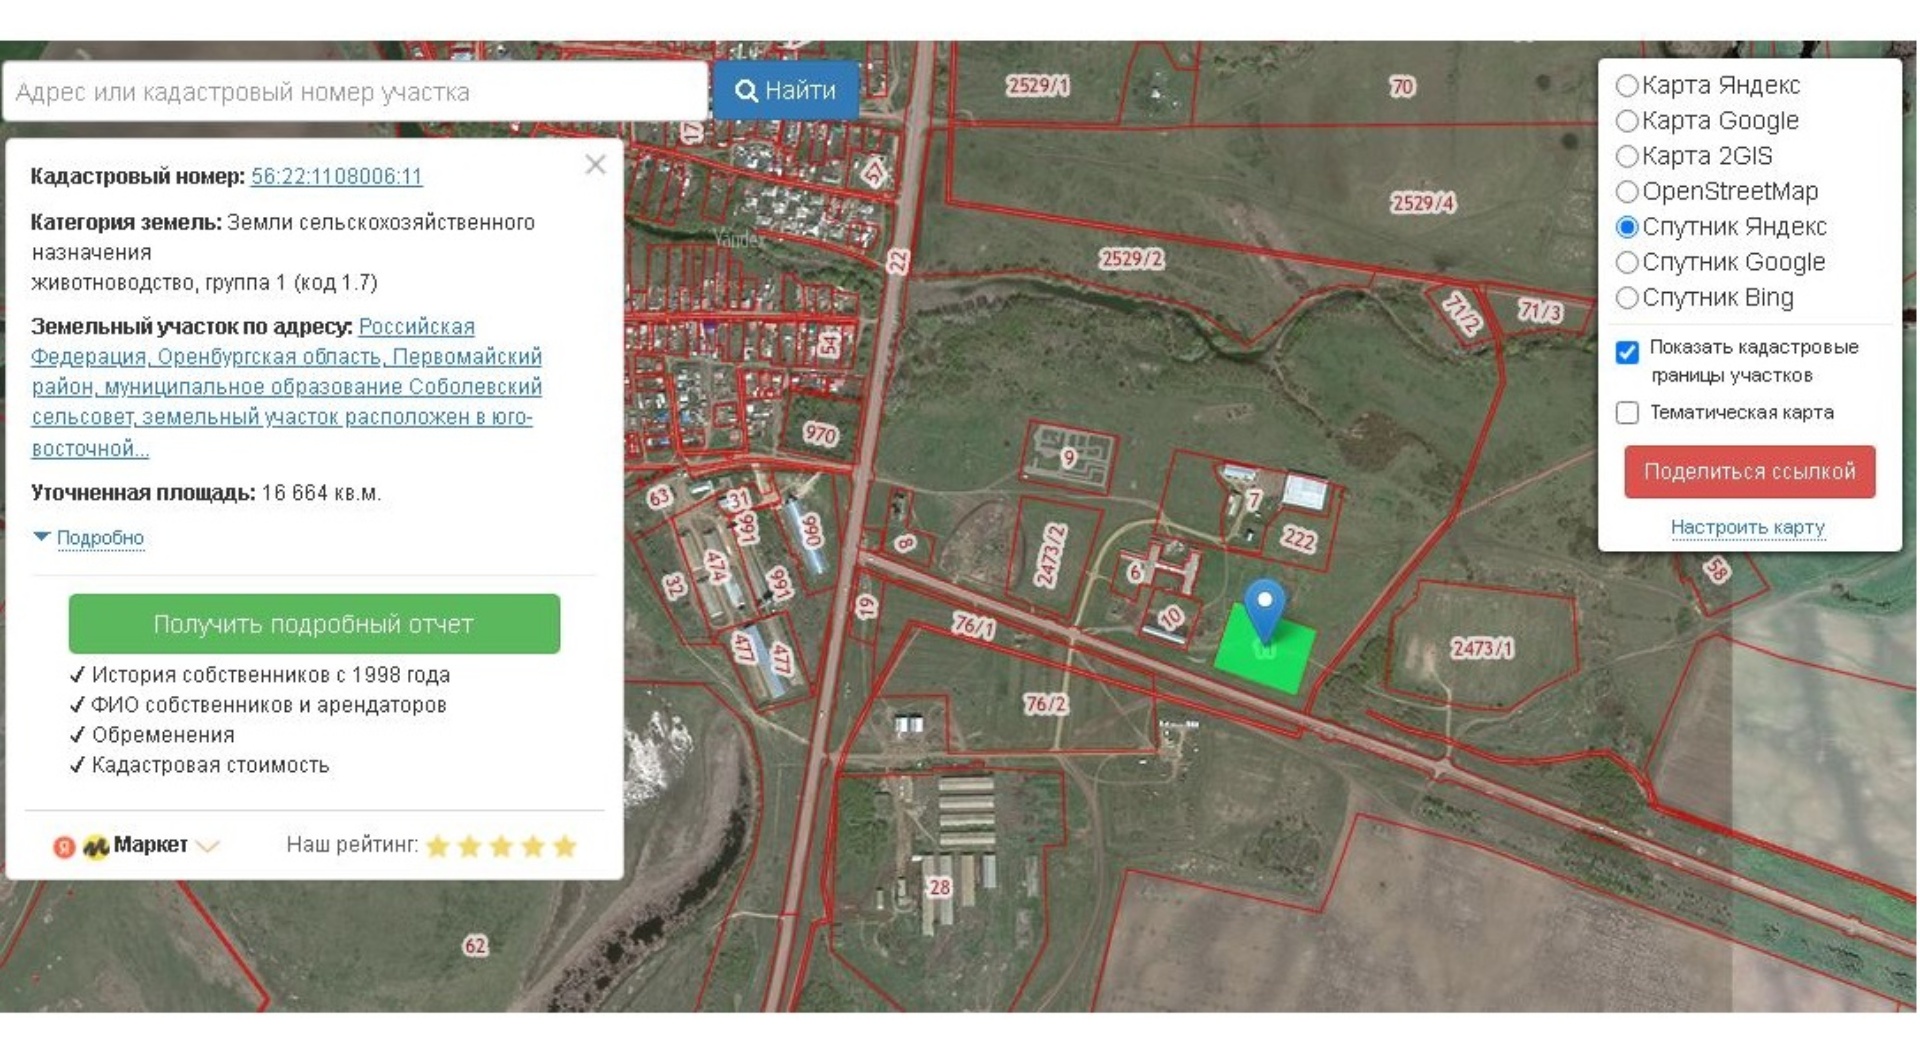Click parcel label 71/3 on map
Image resolution: width=1920 pixels, height=1064 pixels.
(1540, 311)
